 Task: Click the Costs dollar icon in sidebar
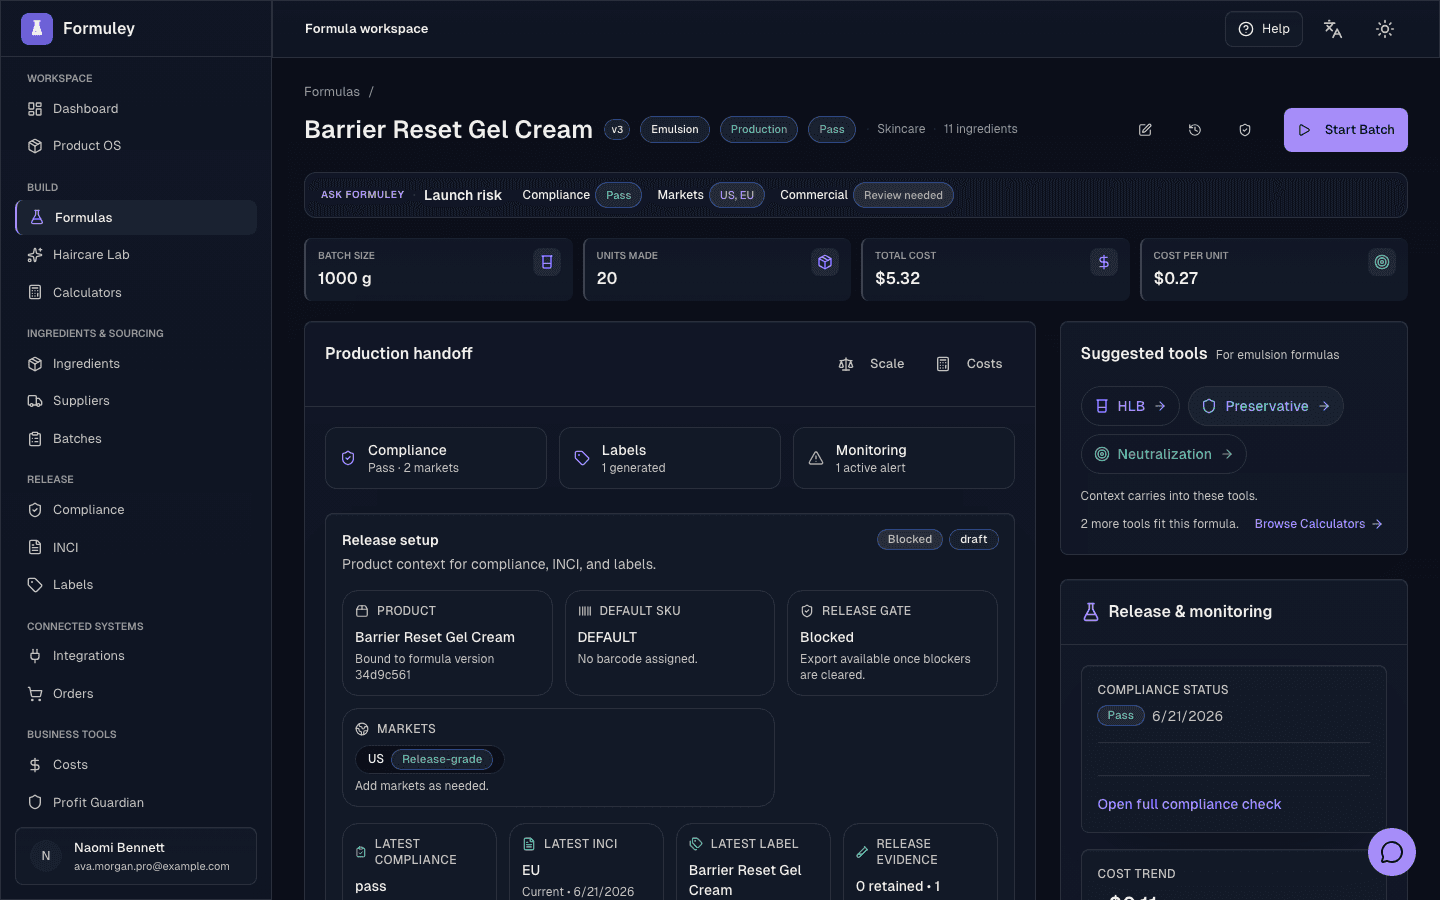point(35,765)
